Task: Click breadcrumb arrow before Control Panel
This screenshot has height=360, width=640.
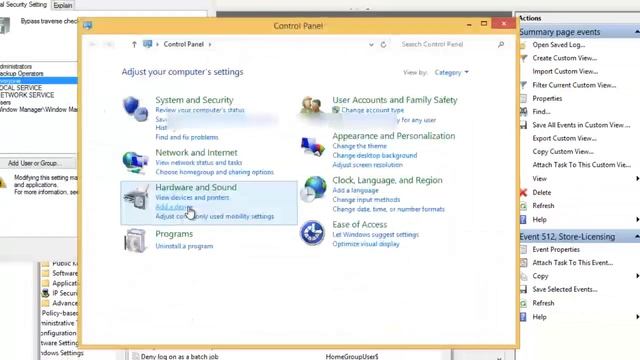Action: pos(158,44)
